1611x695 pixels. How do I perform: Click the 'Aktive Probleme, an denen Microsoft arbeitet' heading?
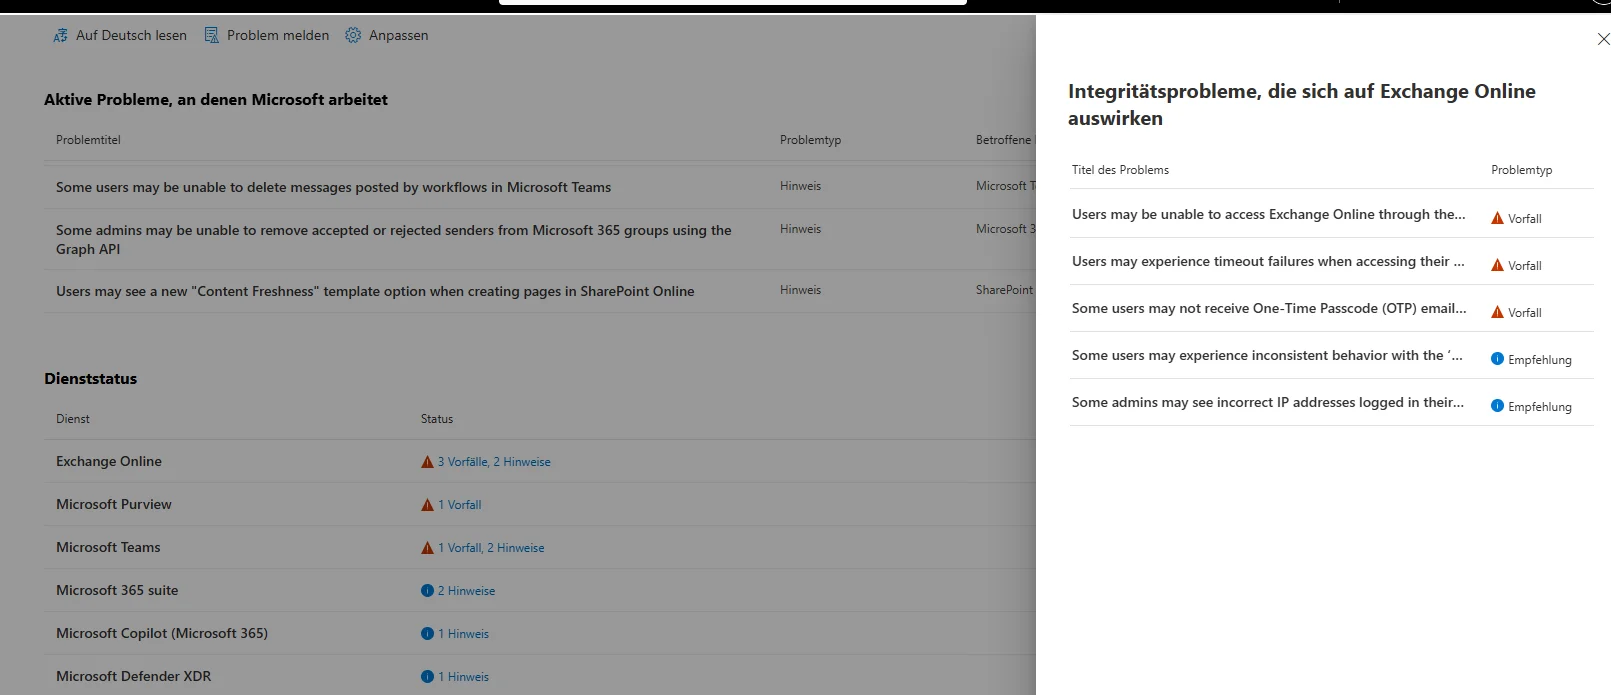click(216, 100)
